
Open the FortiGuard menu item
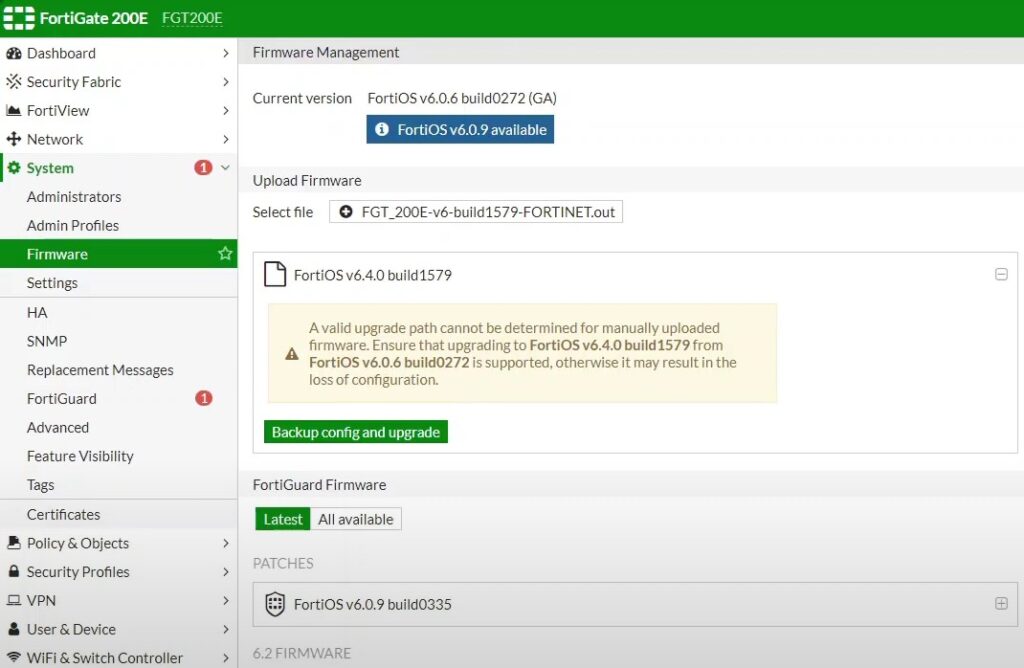click(x=119, y=398)
